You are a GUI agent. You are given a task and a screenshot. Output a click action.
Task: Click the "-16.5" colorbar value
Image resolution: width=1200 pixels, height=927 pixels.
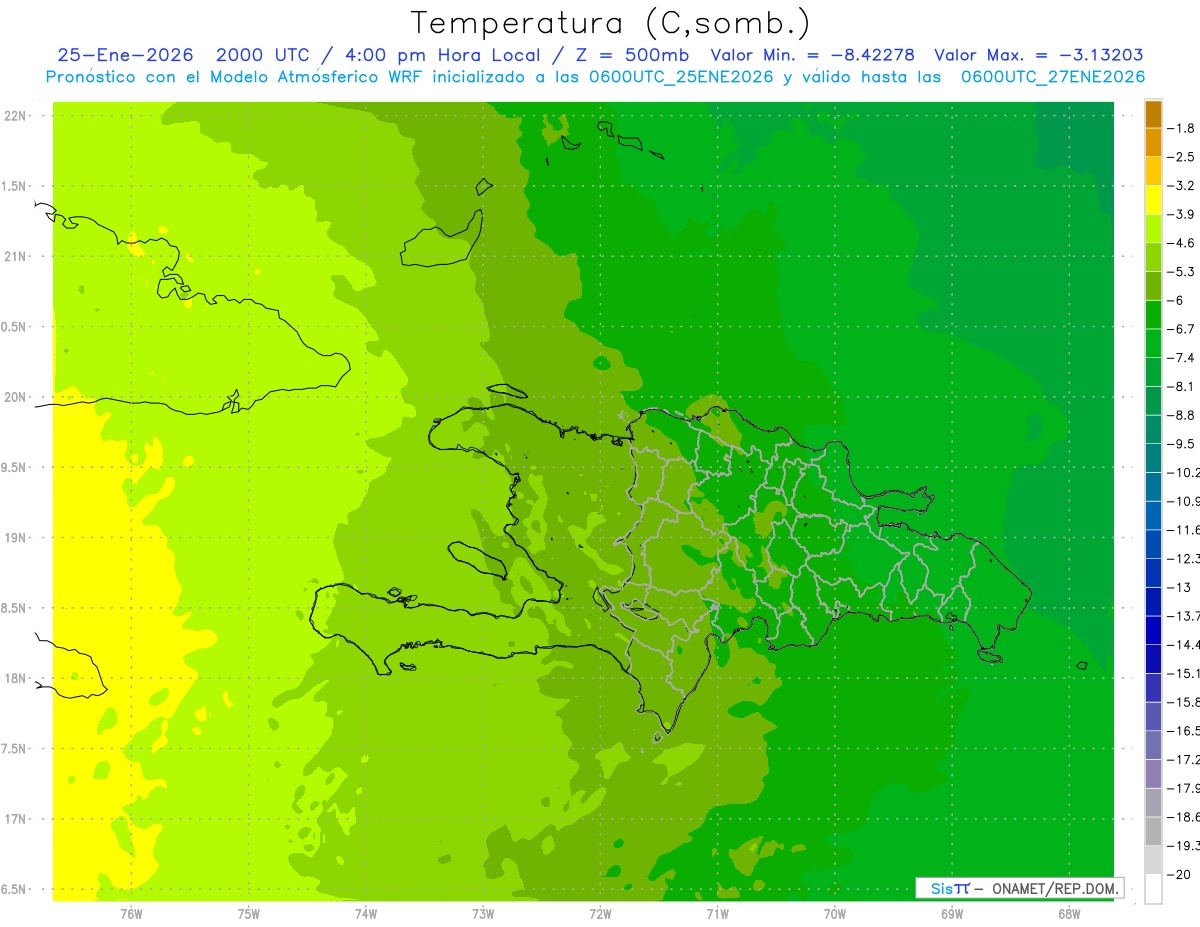pos(1184,730)
